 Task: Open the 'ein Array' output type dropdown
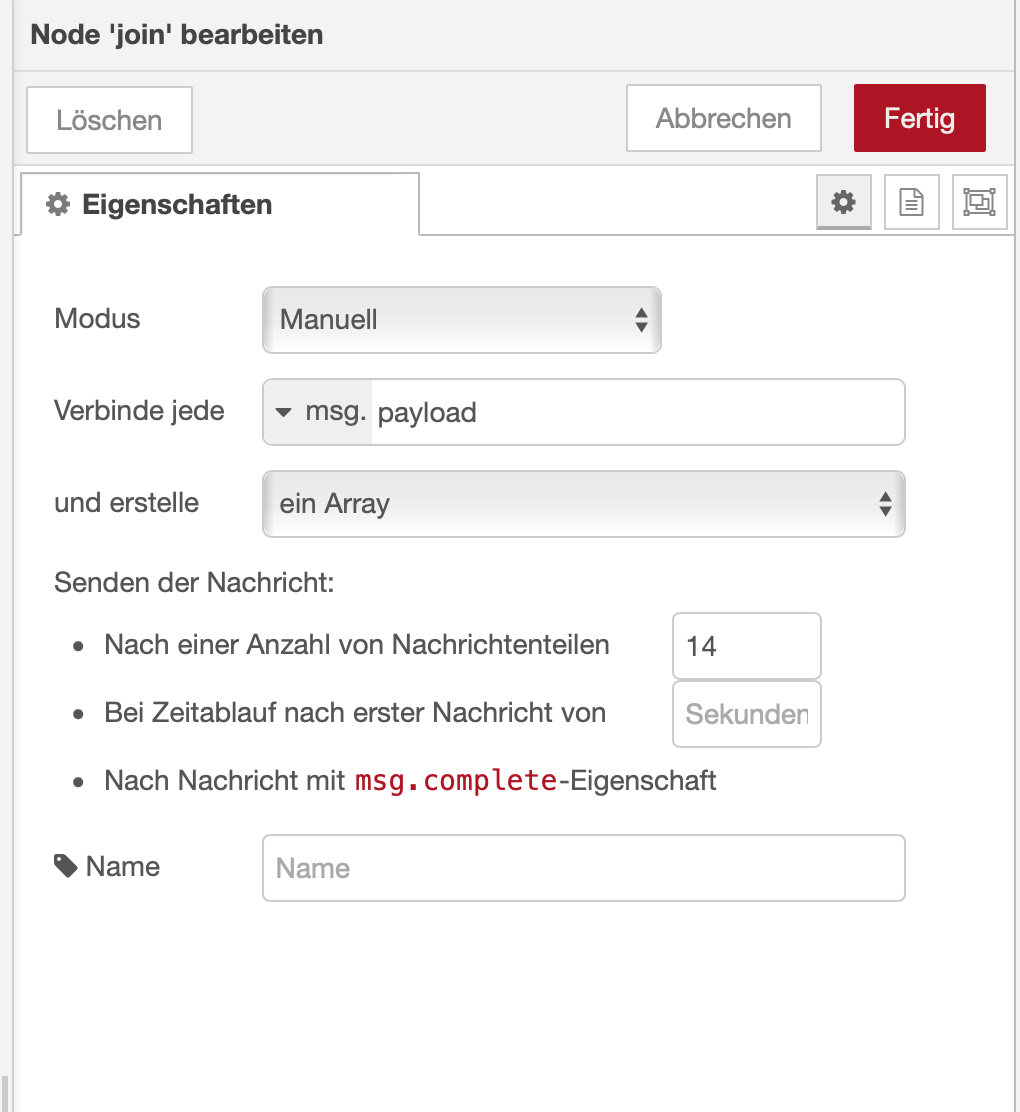(583, 504)
